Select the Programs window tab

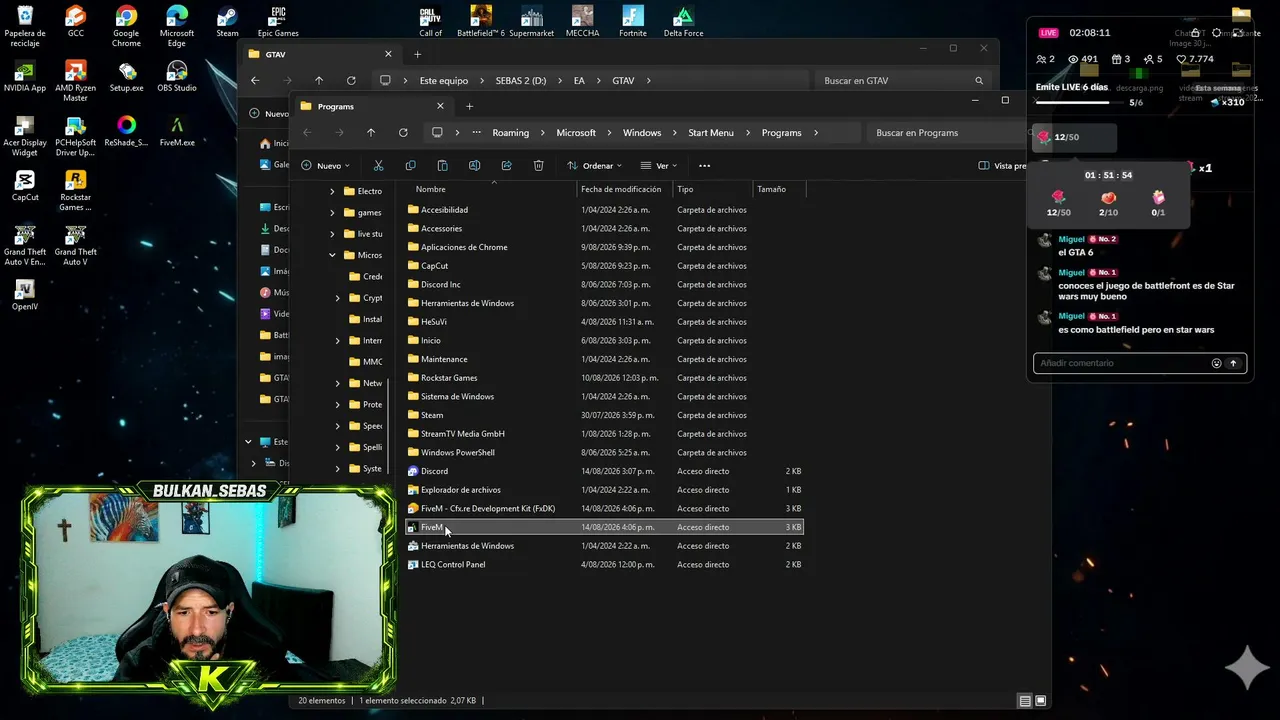[x=372, y=106]
